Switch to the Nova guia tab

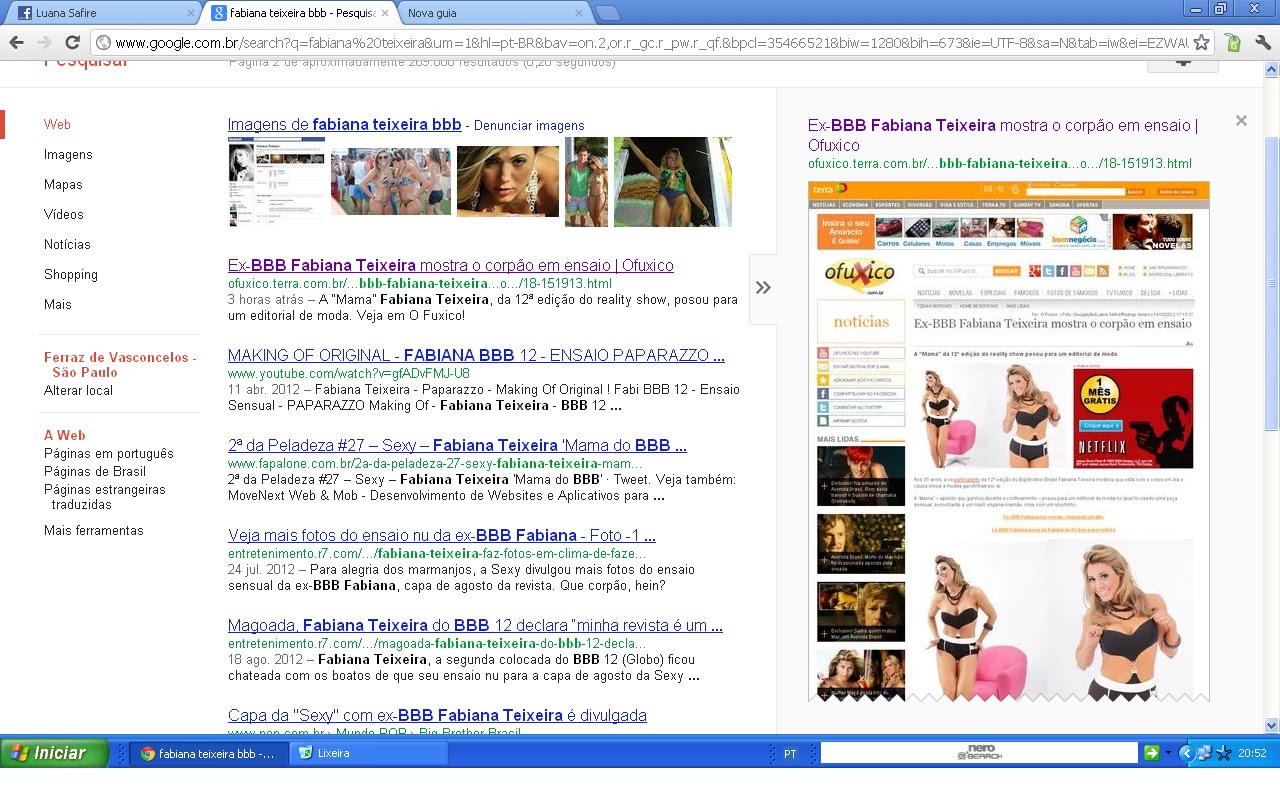(493, 13)
